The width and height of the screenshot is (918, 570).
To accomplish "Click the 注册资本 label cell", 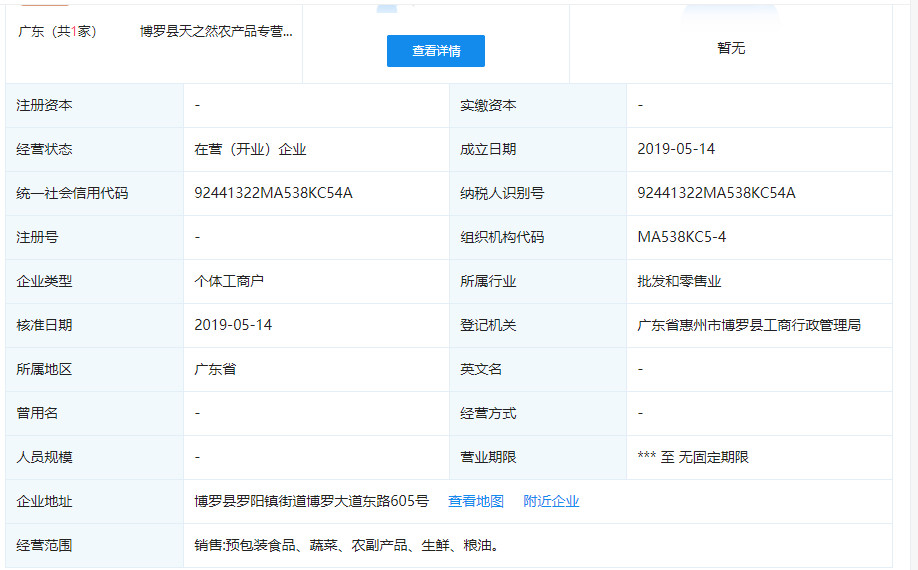I will coord(44,105).
